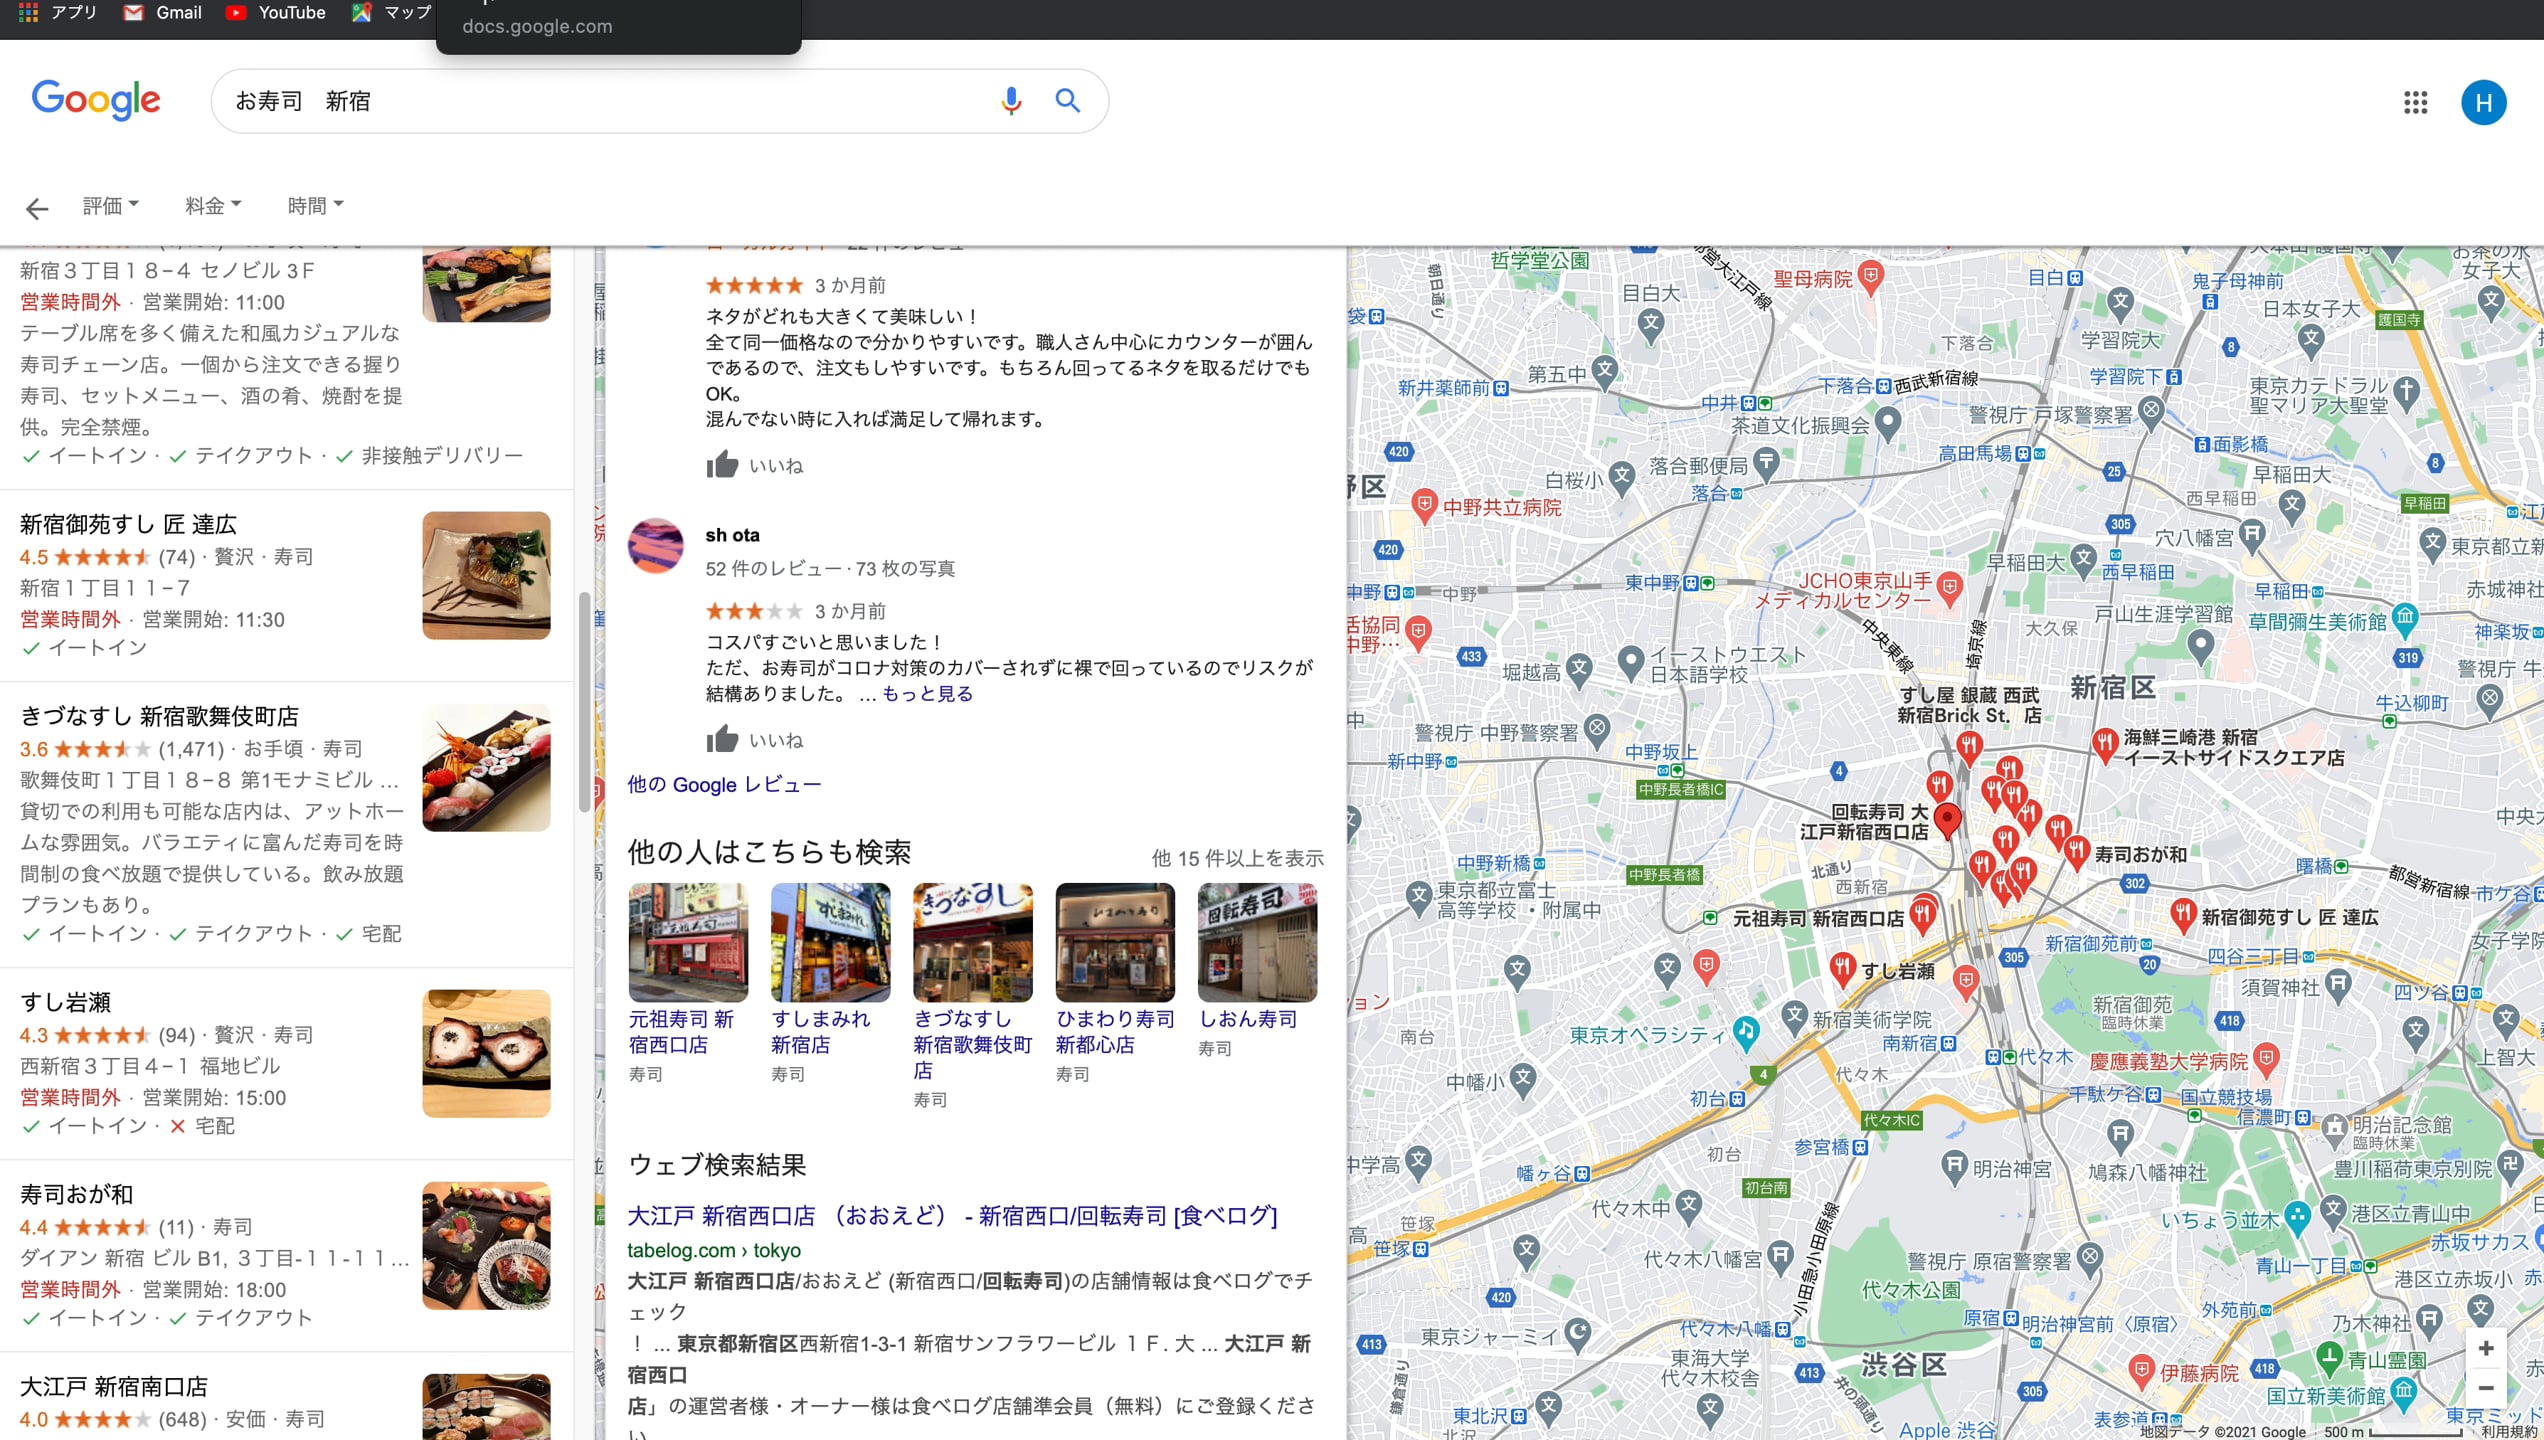Open the 料金 price filter dropdown
The width and height of the screenshot is (2544, 1440).
211,205
